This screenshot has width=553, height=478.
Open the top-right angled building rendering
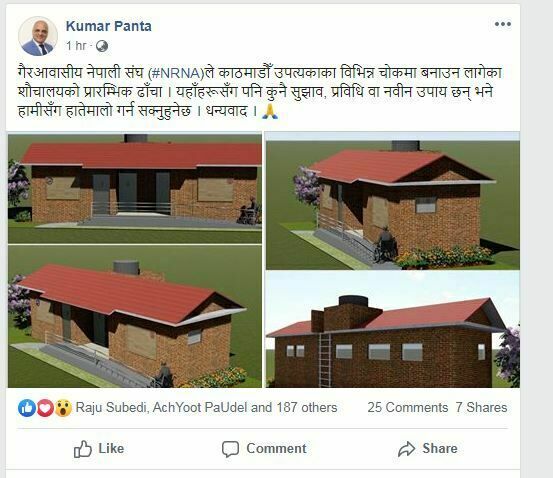(393, 201)
